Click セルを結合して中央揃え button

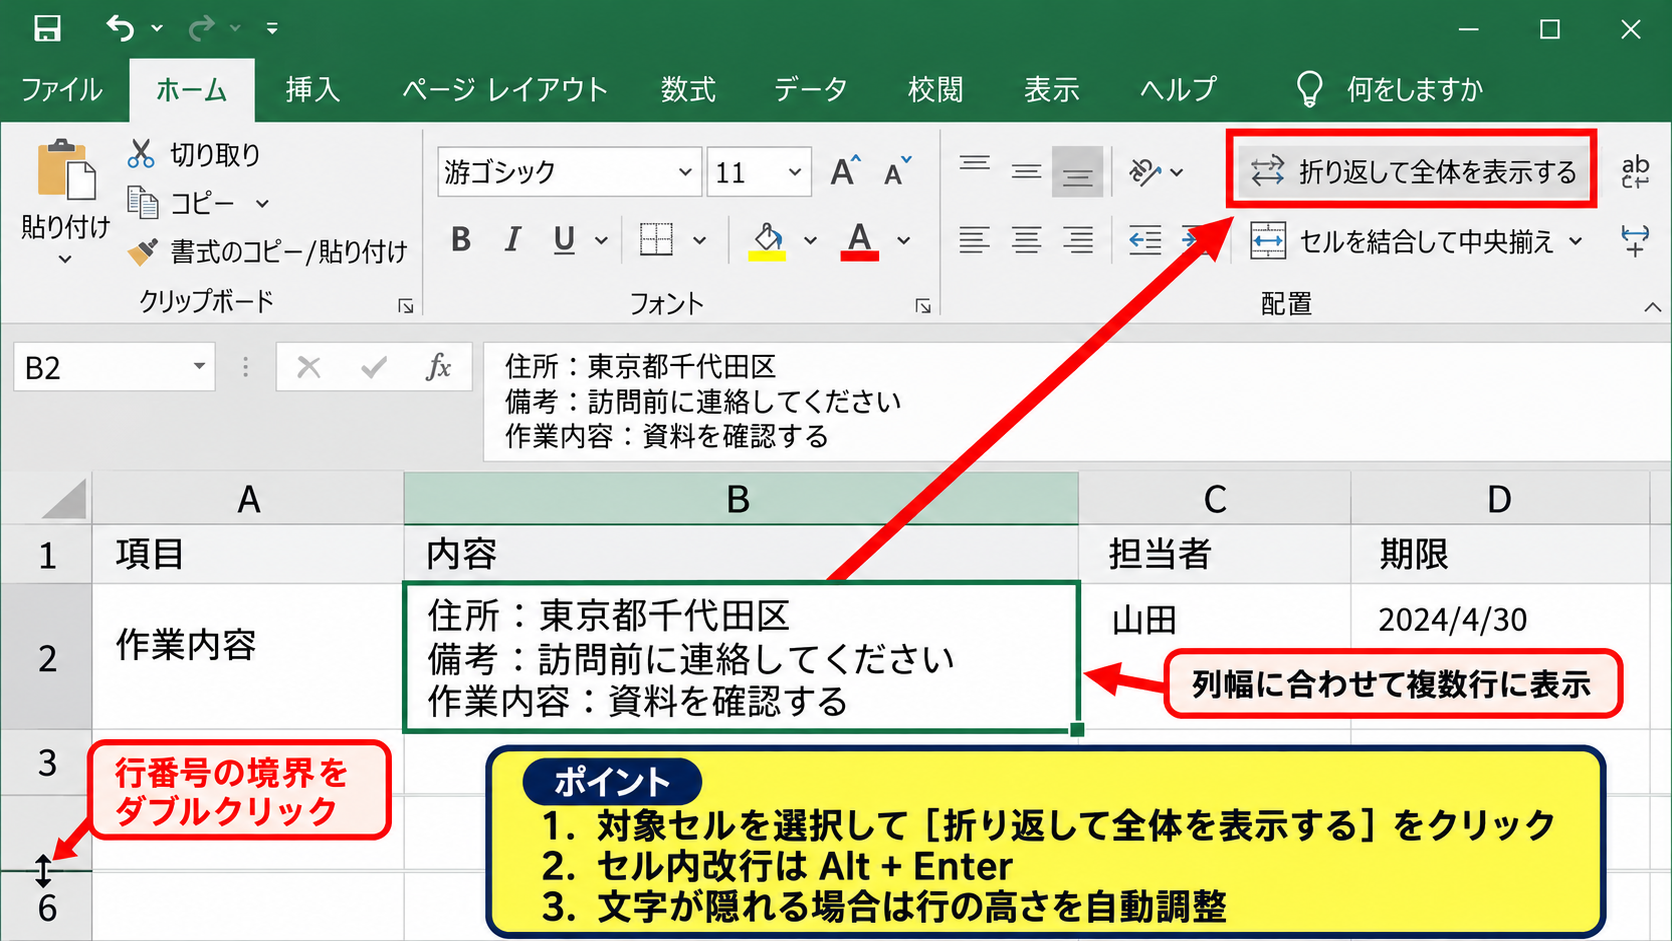tap(1404, 241)
